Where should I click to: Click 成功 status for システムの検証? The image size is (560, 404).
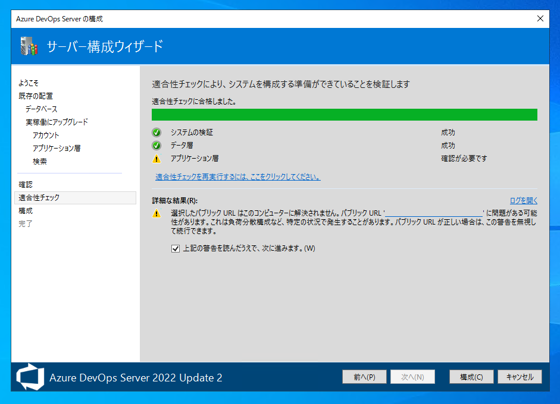click(448, 133)
